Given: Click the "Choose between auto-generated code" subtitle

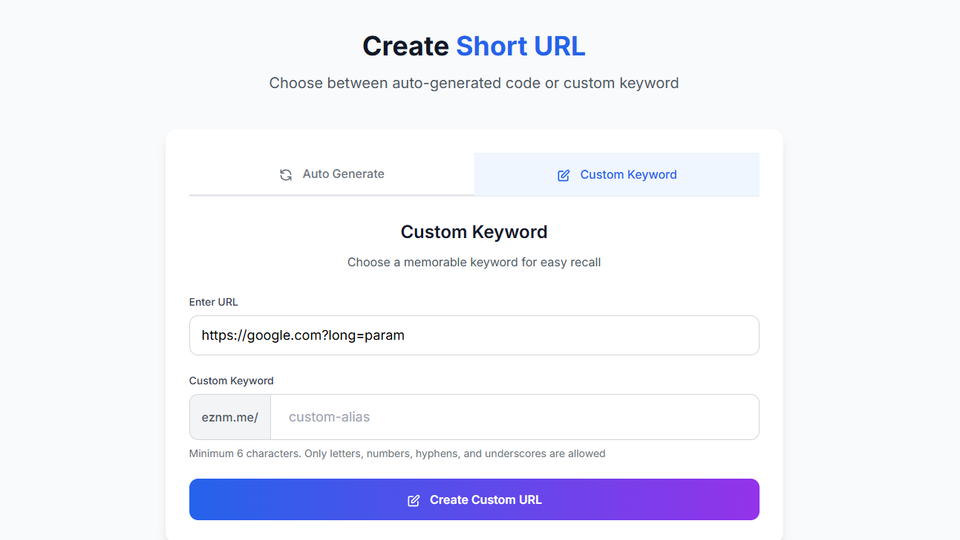Looking at the screenshot, I should 474,83.
